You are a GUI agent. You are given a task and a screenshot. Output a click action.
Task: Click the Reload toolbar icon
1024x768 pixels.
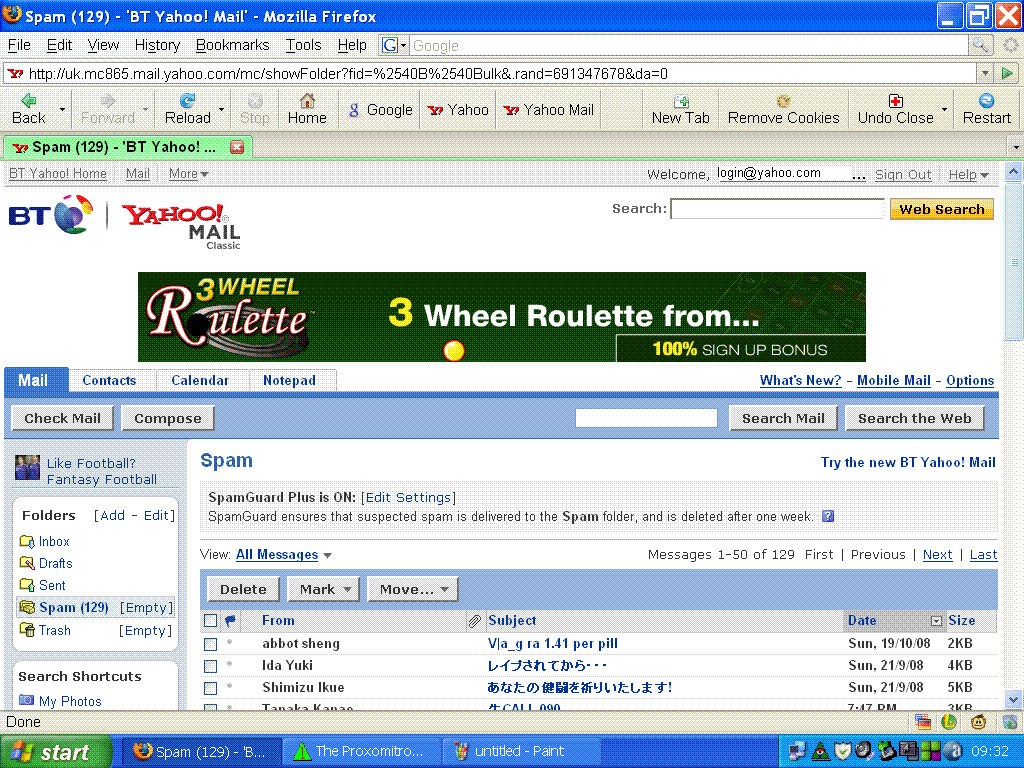[x=187, y=101]
